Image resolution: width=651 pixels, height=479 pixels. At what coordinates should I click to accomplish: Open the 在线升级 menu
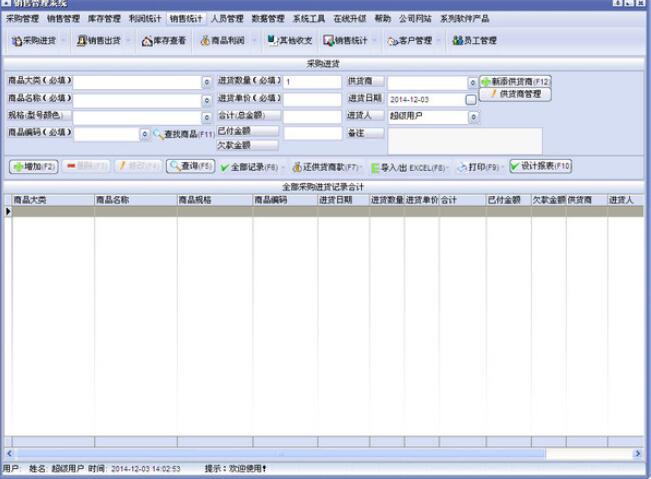(350, 19)
